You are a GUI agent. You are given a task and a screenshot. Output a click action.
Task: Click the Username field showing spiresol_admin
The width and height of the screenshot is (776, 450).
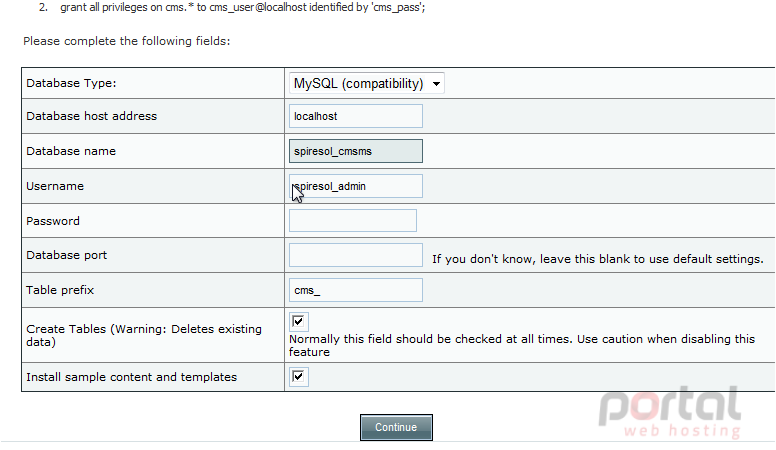pos(356,186)
